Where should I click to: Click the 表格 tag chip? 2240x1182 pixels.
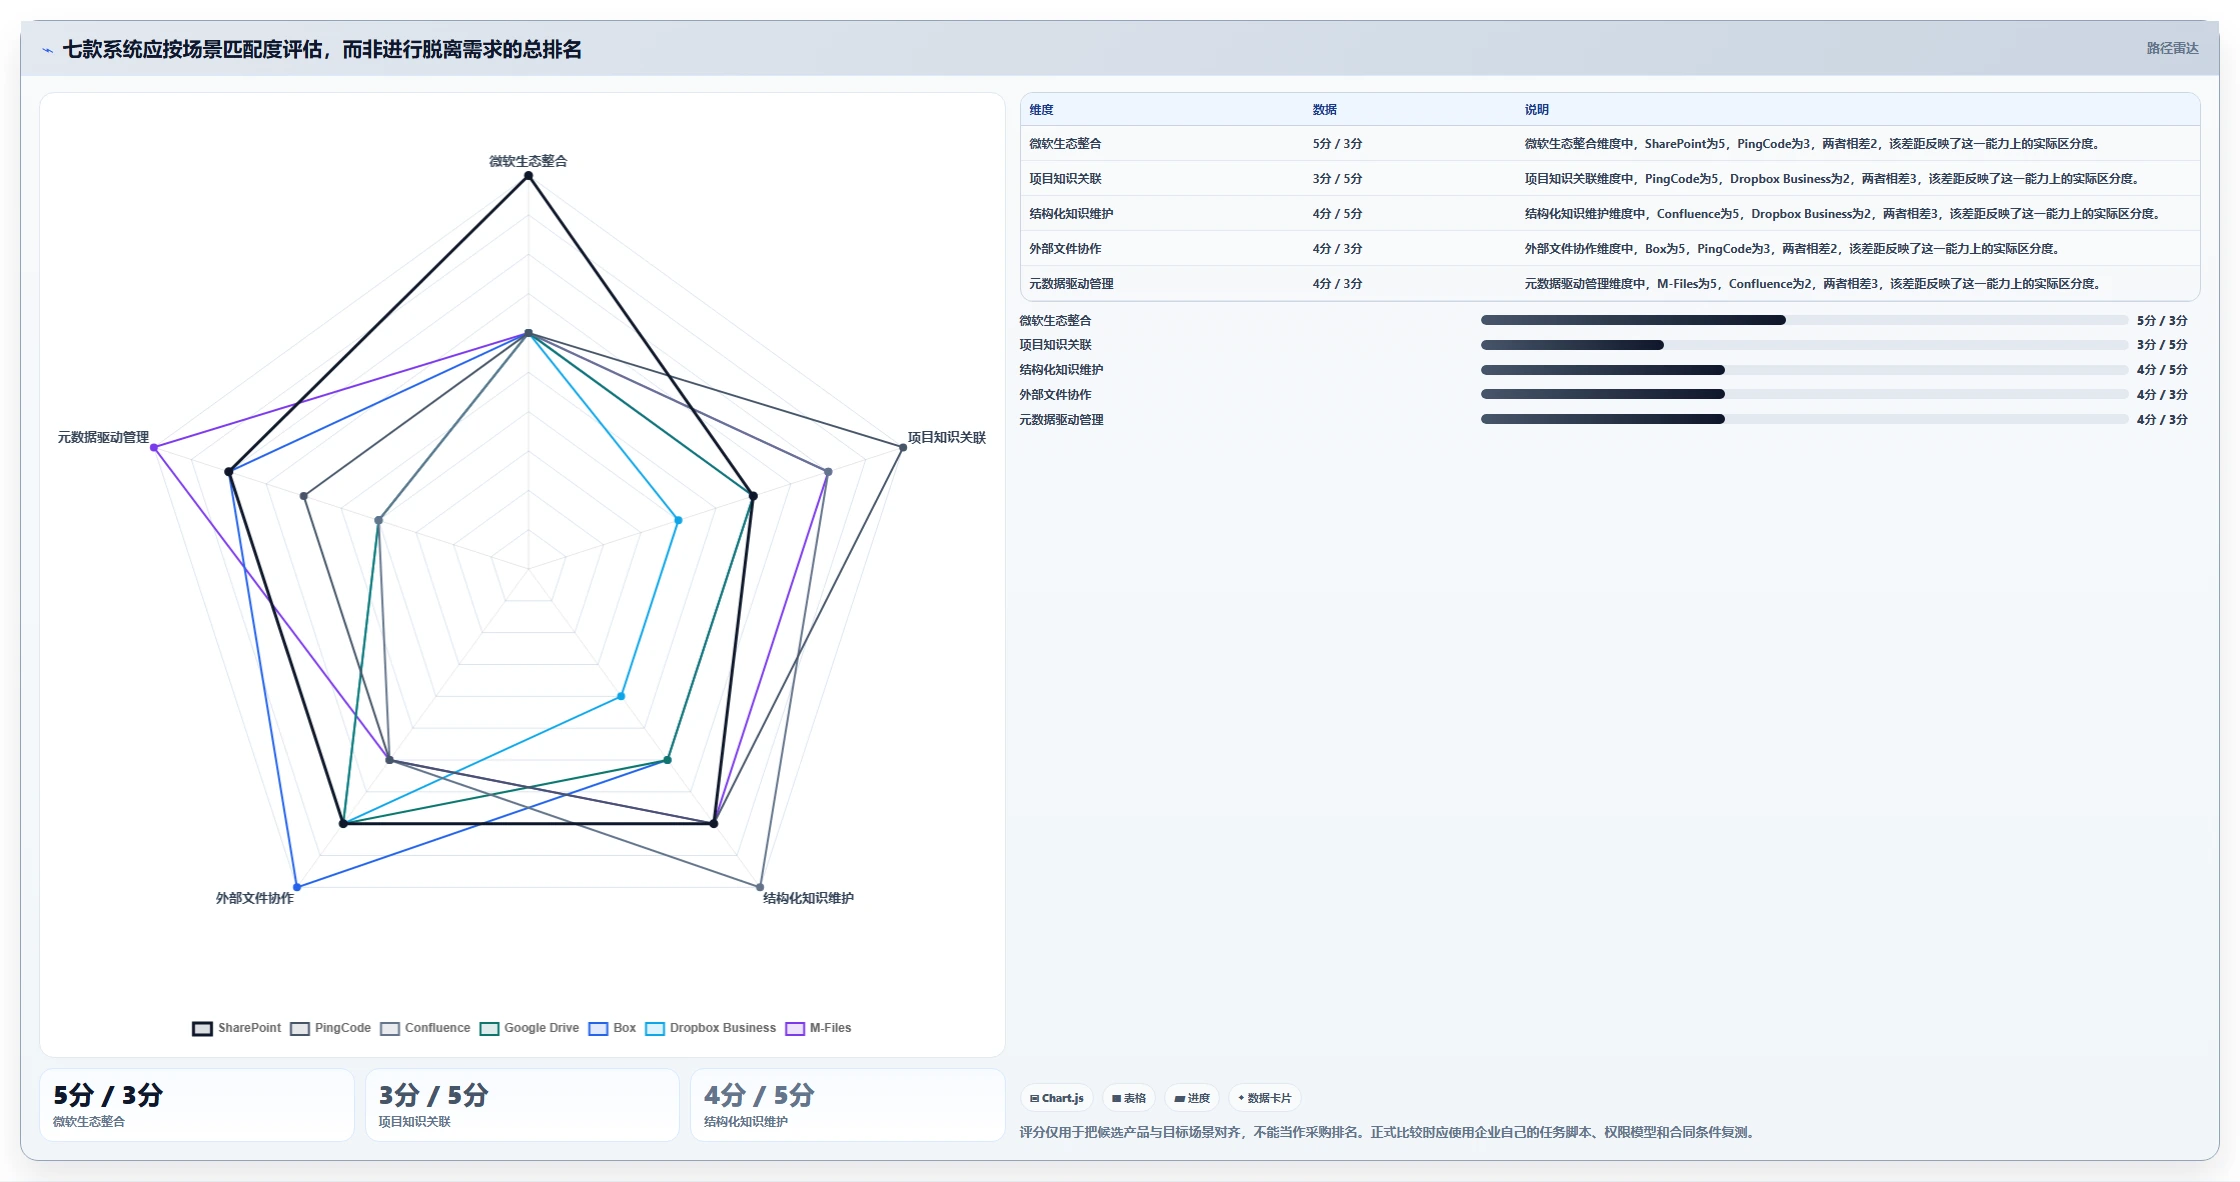(x=1129, y=1098)
